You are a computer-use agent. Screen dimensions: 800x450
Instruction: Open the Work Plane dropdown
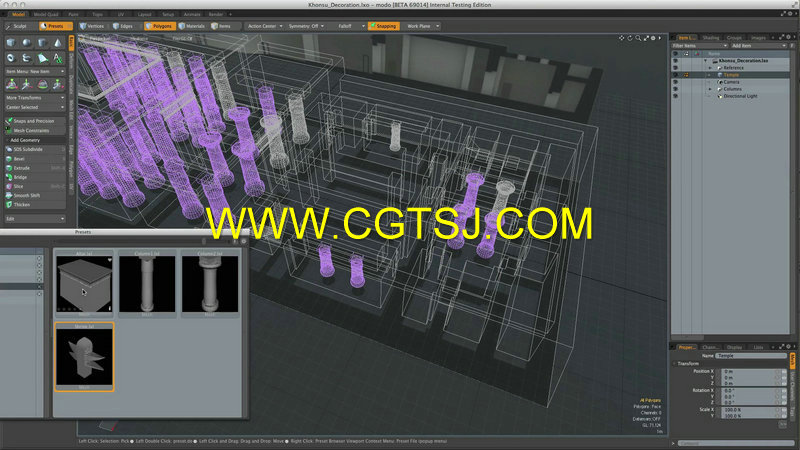(422, 26)
